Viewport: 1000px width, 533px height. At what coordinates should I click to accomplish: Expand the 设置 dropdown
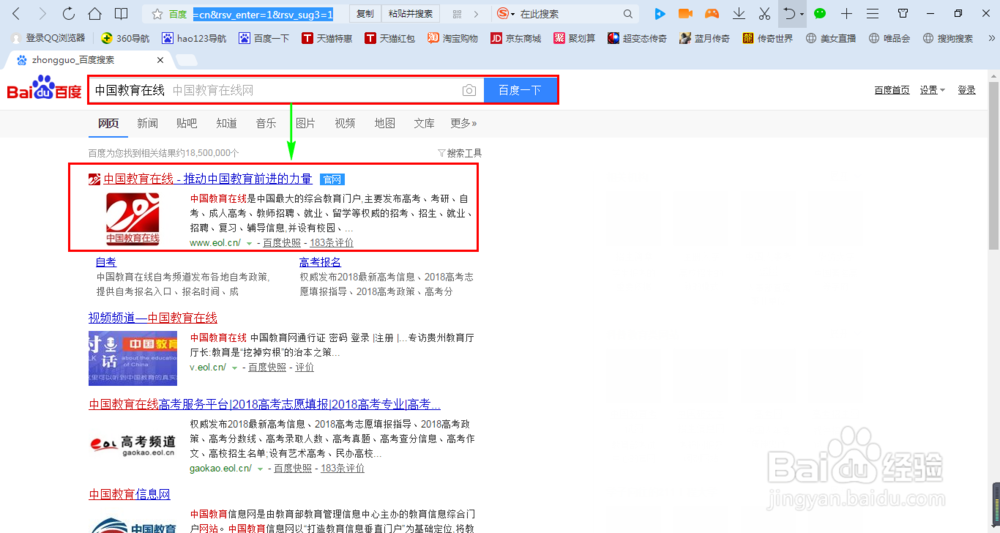[x=932, y=91]
